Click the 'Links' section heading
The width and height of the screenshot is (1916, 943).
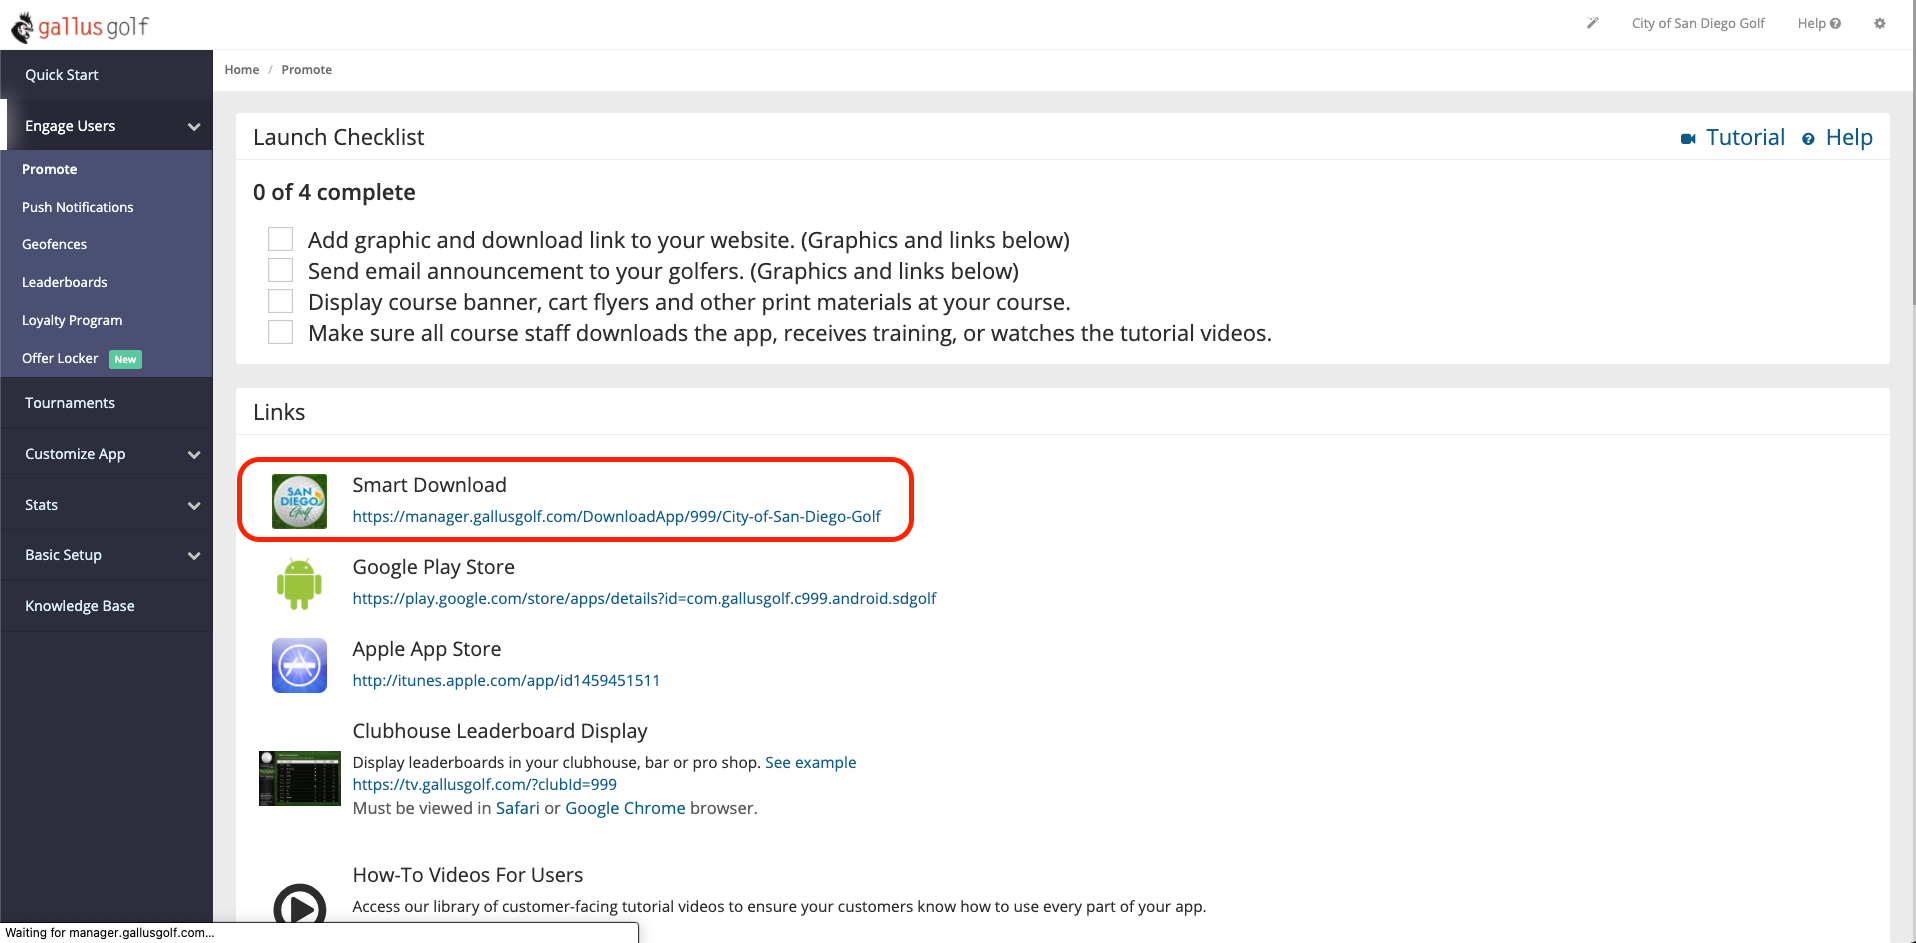[279, 413]
